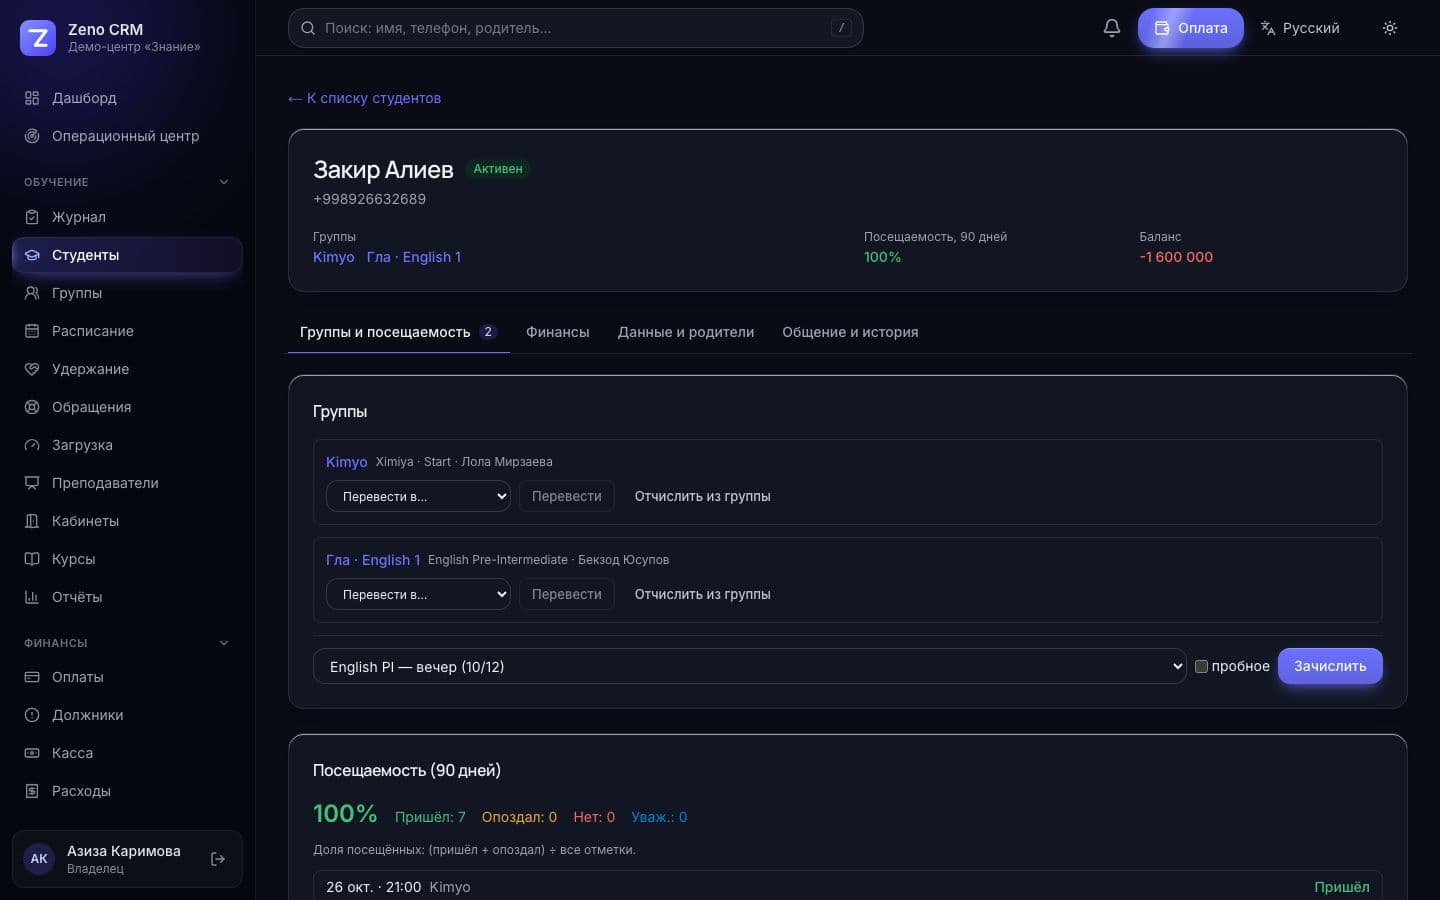Click Отчислить из группы for Гла · English 1
The image size is (1440, 900).
703,594
